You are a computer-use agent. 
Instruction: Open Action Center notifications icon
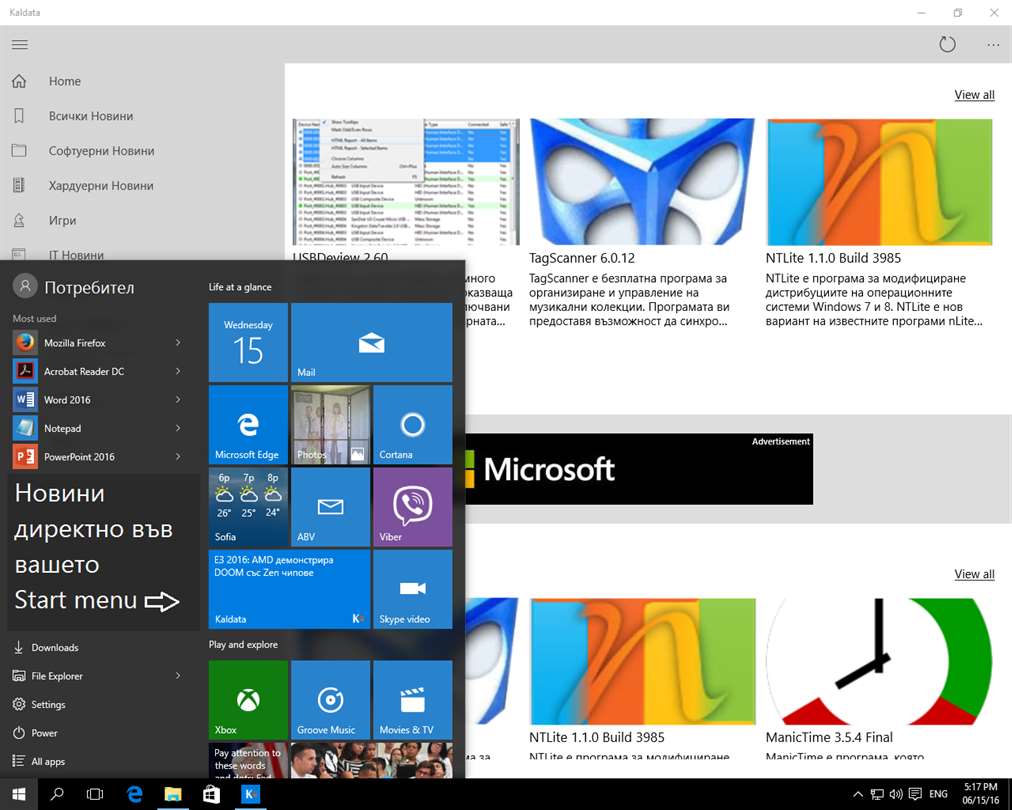pyautogui.click(x=915, y=794)
